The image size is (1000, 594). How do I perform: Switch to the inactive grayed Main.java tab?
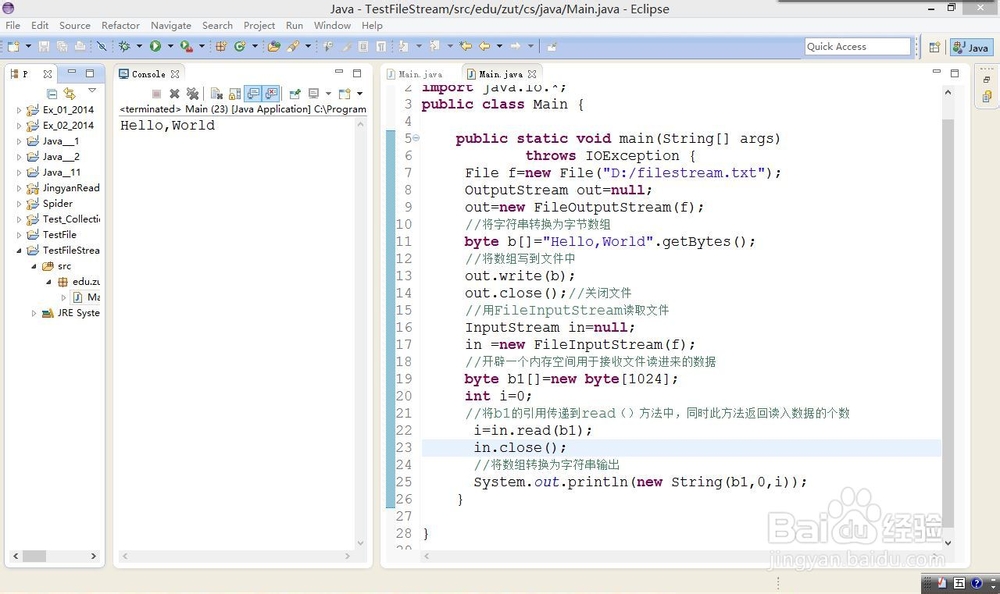[x=415, y=74]
